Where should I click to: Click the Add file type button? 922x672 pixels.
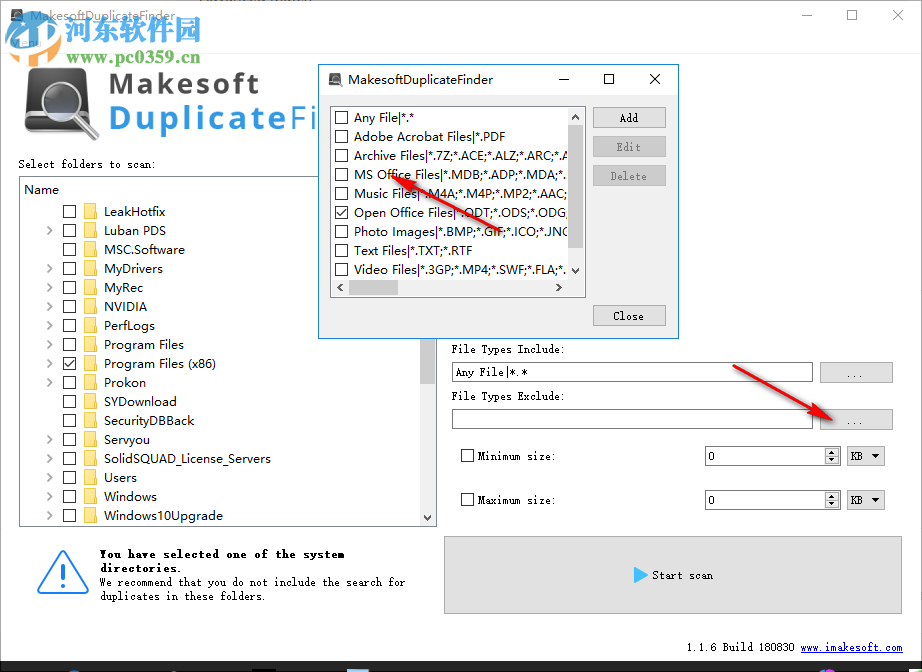(x=628, y=117)
